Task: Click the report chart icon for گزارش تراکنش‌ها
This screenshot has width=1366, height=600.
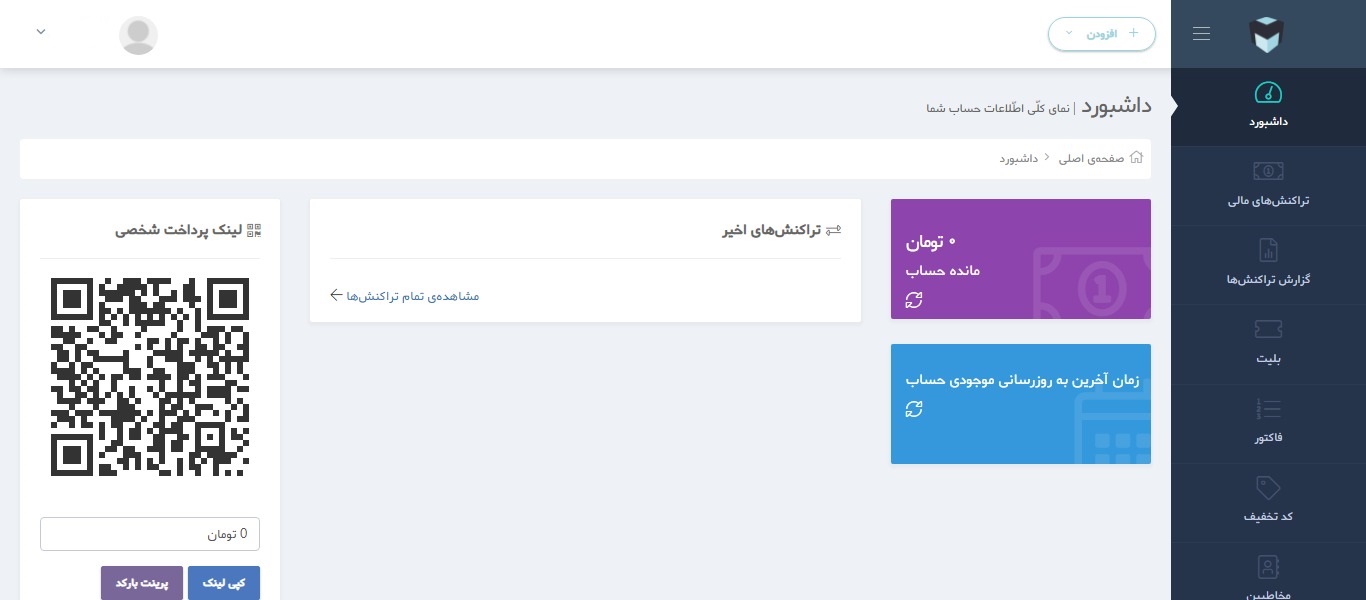Action: [x=1268, y=250]
